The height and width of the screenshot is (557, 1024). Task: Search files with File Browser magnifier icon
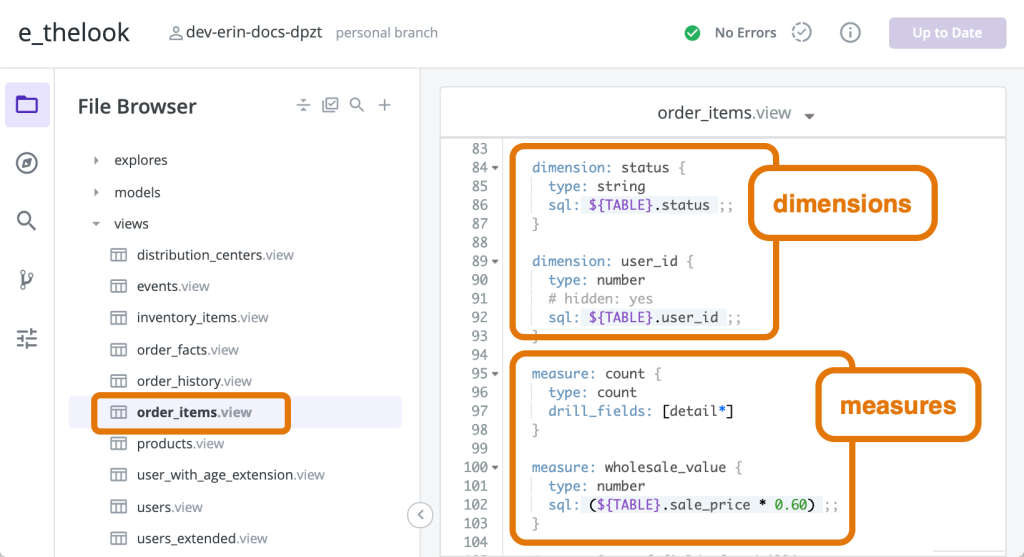pos(357,106)
